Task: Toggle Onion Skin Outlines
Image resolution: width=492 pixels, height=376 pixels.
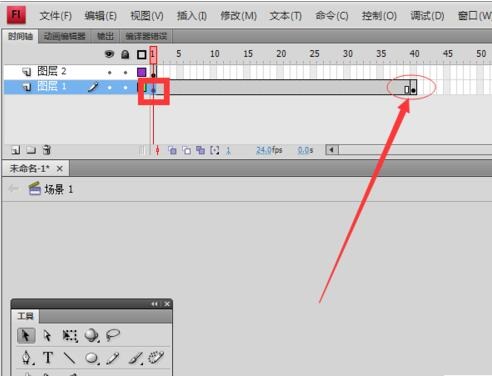Action: click(187, 150)
